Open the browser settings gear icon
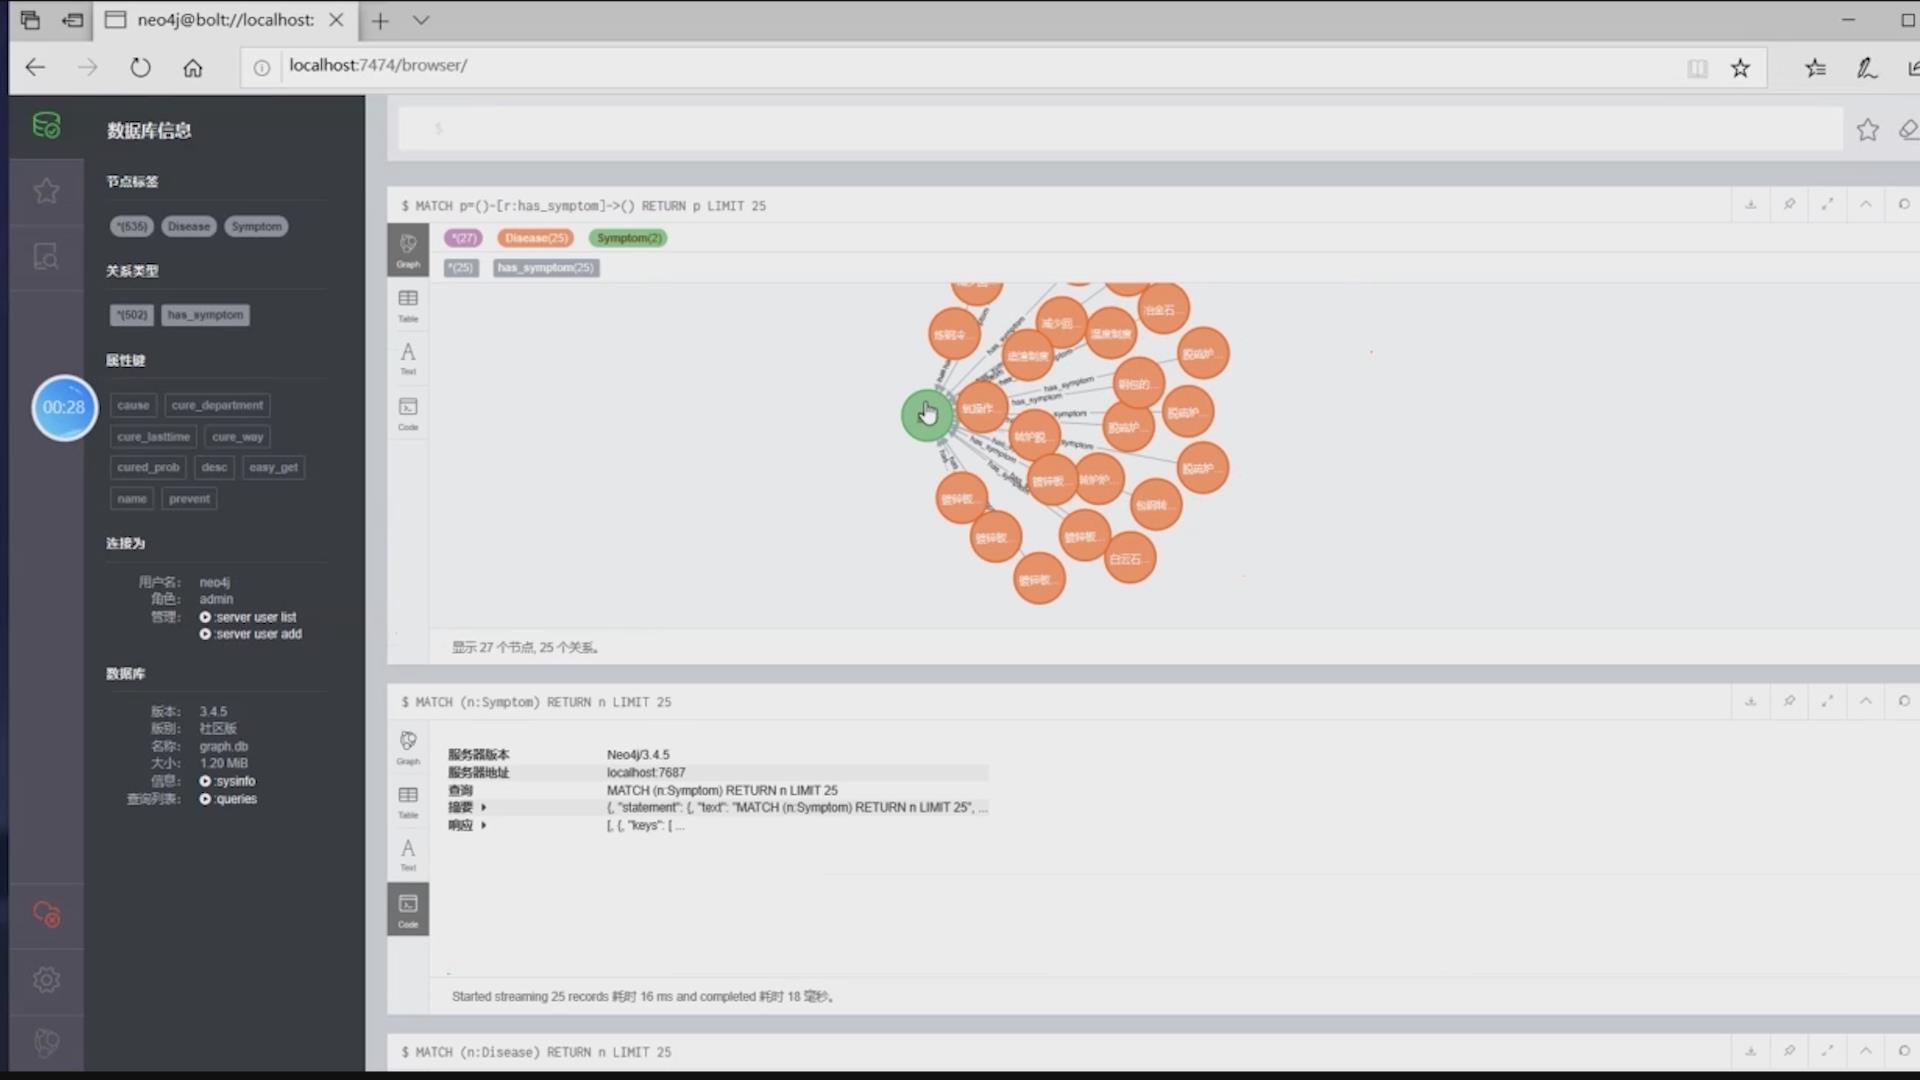This screenshot has height=1080, width=1920. [46, 980]
